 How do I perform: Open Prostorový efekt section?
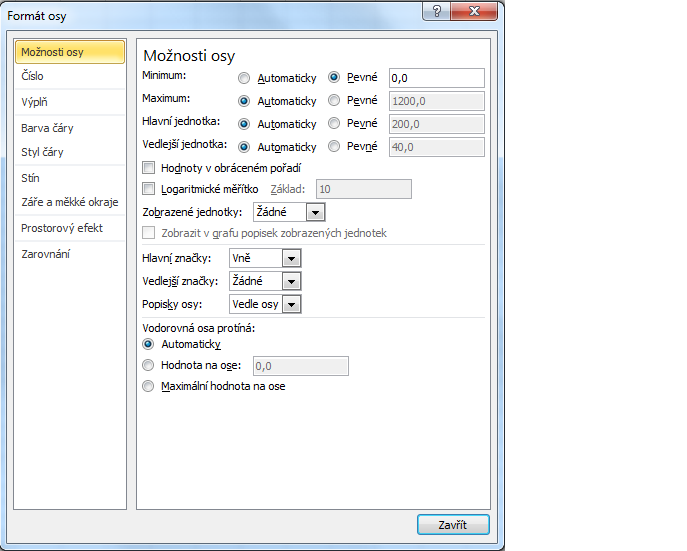[x=62, y=228]
